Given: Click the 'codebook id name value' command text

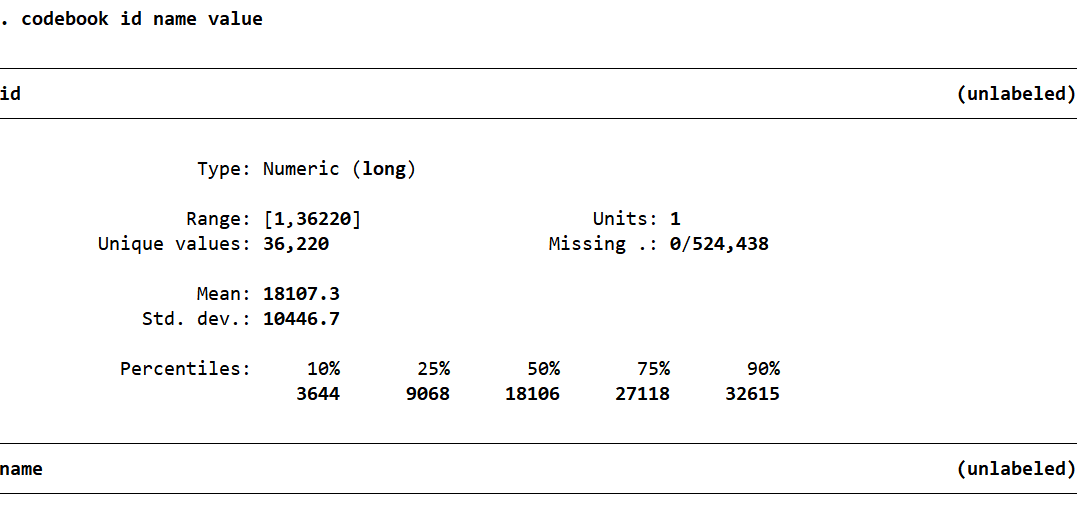Looking at the screenshot, I should point(142,19).
